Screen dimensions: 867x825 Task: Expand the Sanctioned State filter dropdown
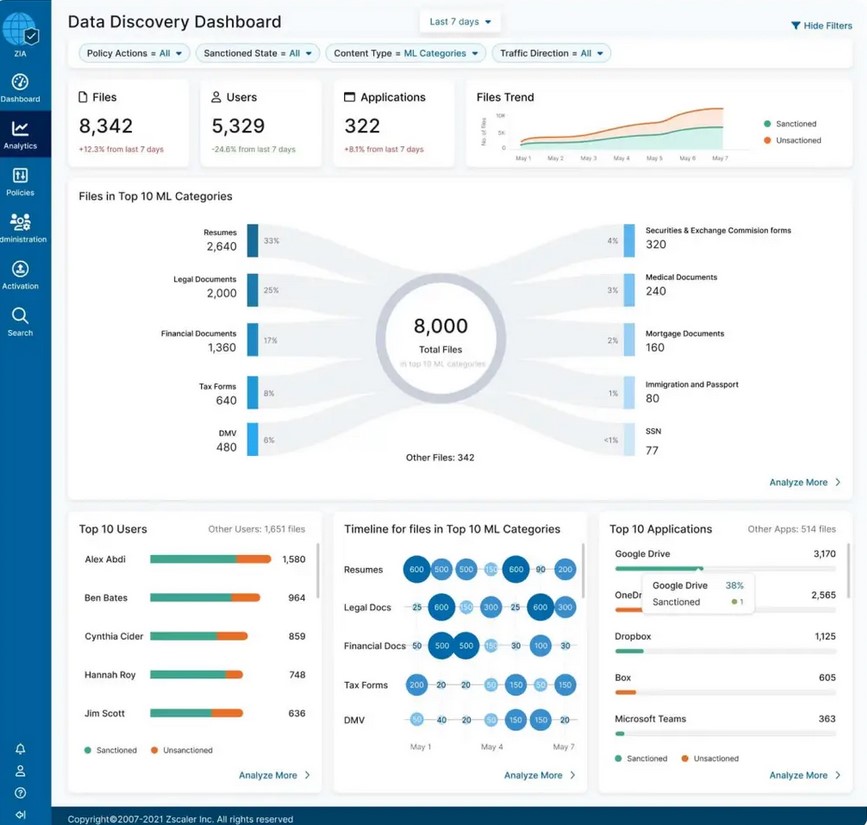click(258, 53)
